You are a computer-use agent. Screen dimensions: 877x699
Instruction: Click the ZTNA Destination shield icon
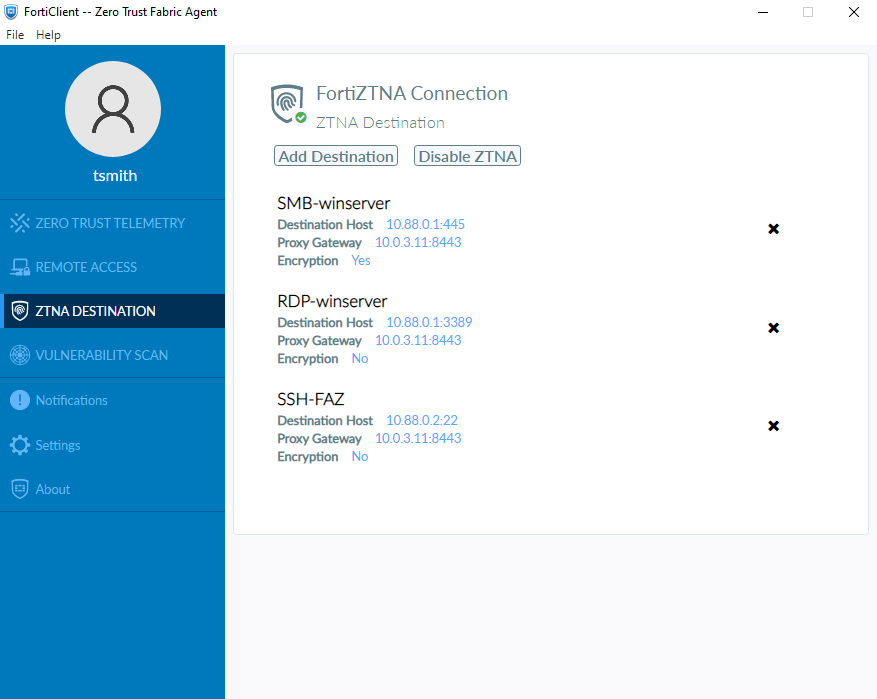point(20,310)
